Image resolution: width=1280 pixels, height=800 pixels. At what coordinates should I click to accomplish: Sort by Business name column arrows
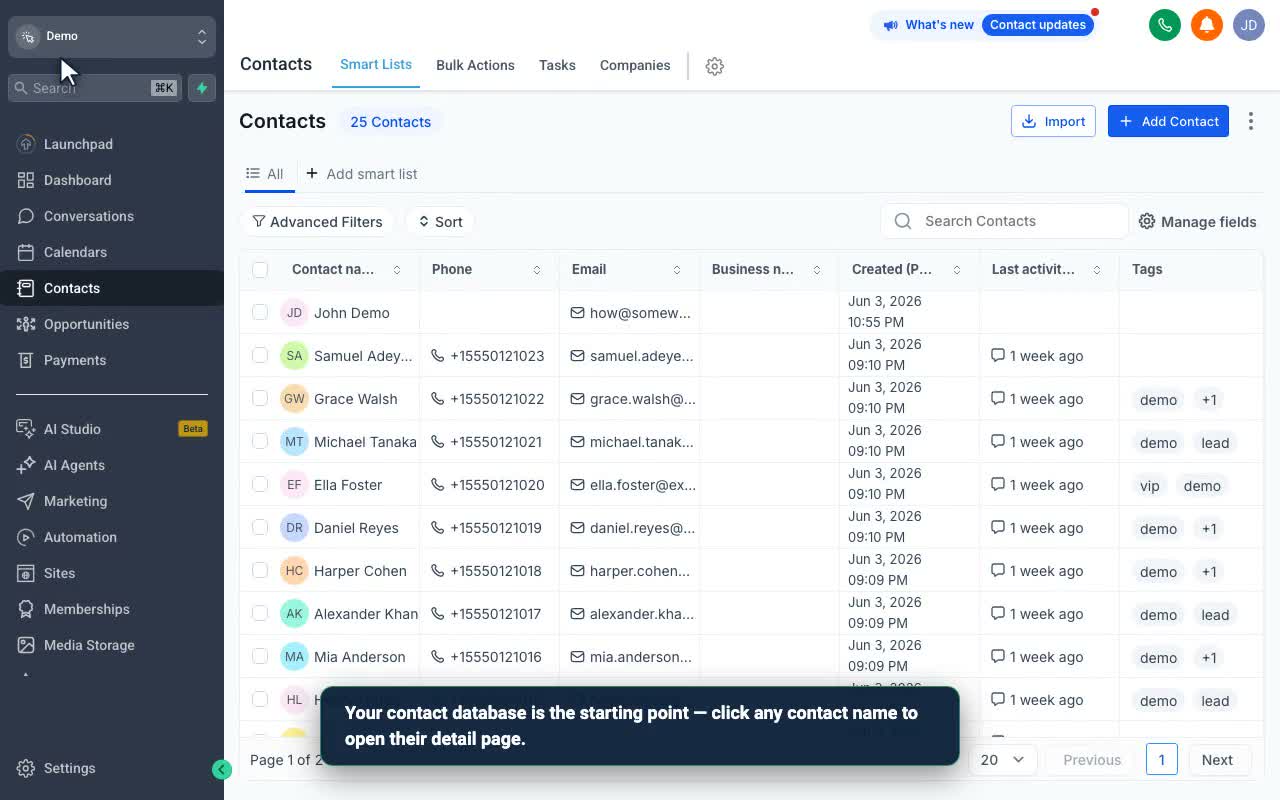(817, 270)
